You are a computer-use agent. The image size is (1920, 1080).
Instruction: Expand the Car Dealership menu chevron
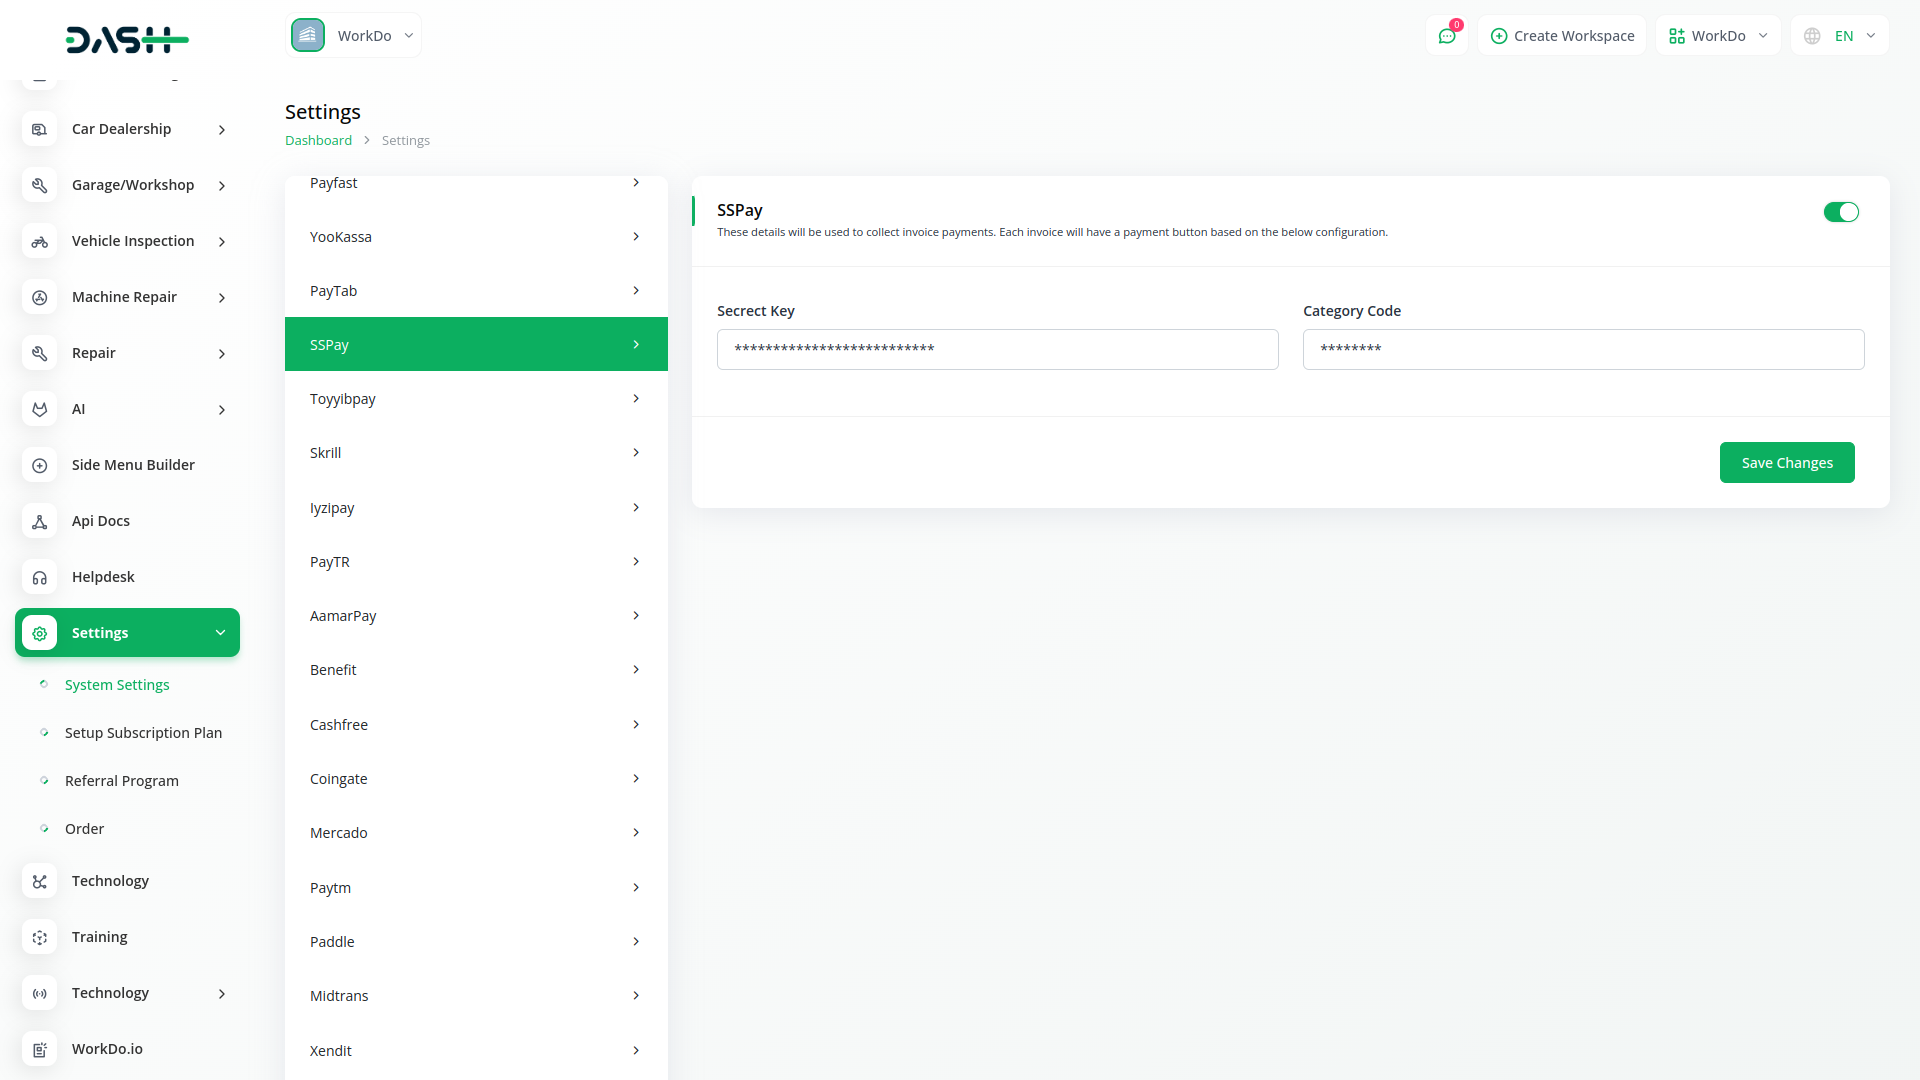tap(222, 130)
